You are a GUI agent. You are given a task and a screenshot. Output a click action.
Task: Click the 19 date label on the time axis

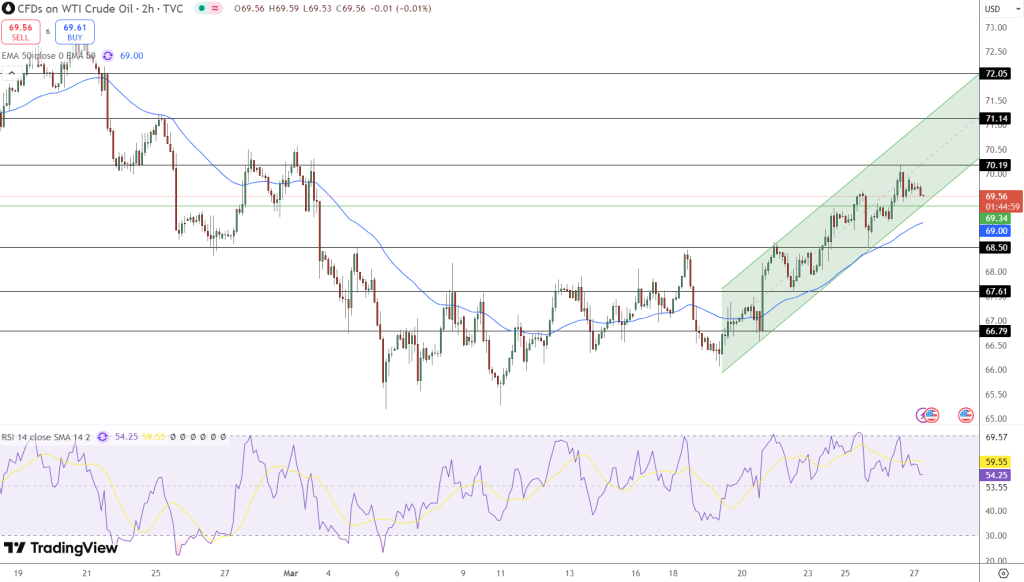click(18, 573)
